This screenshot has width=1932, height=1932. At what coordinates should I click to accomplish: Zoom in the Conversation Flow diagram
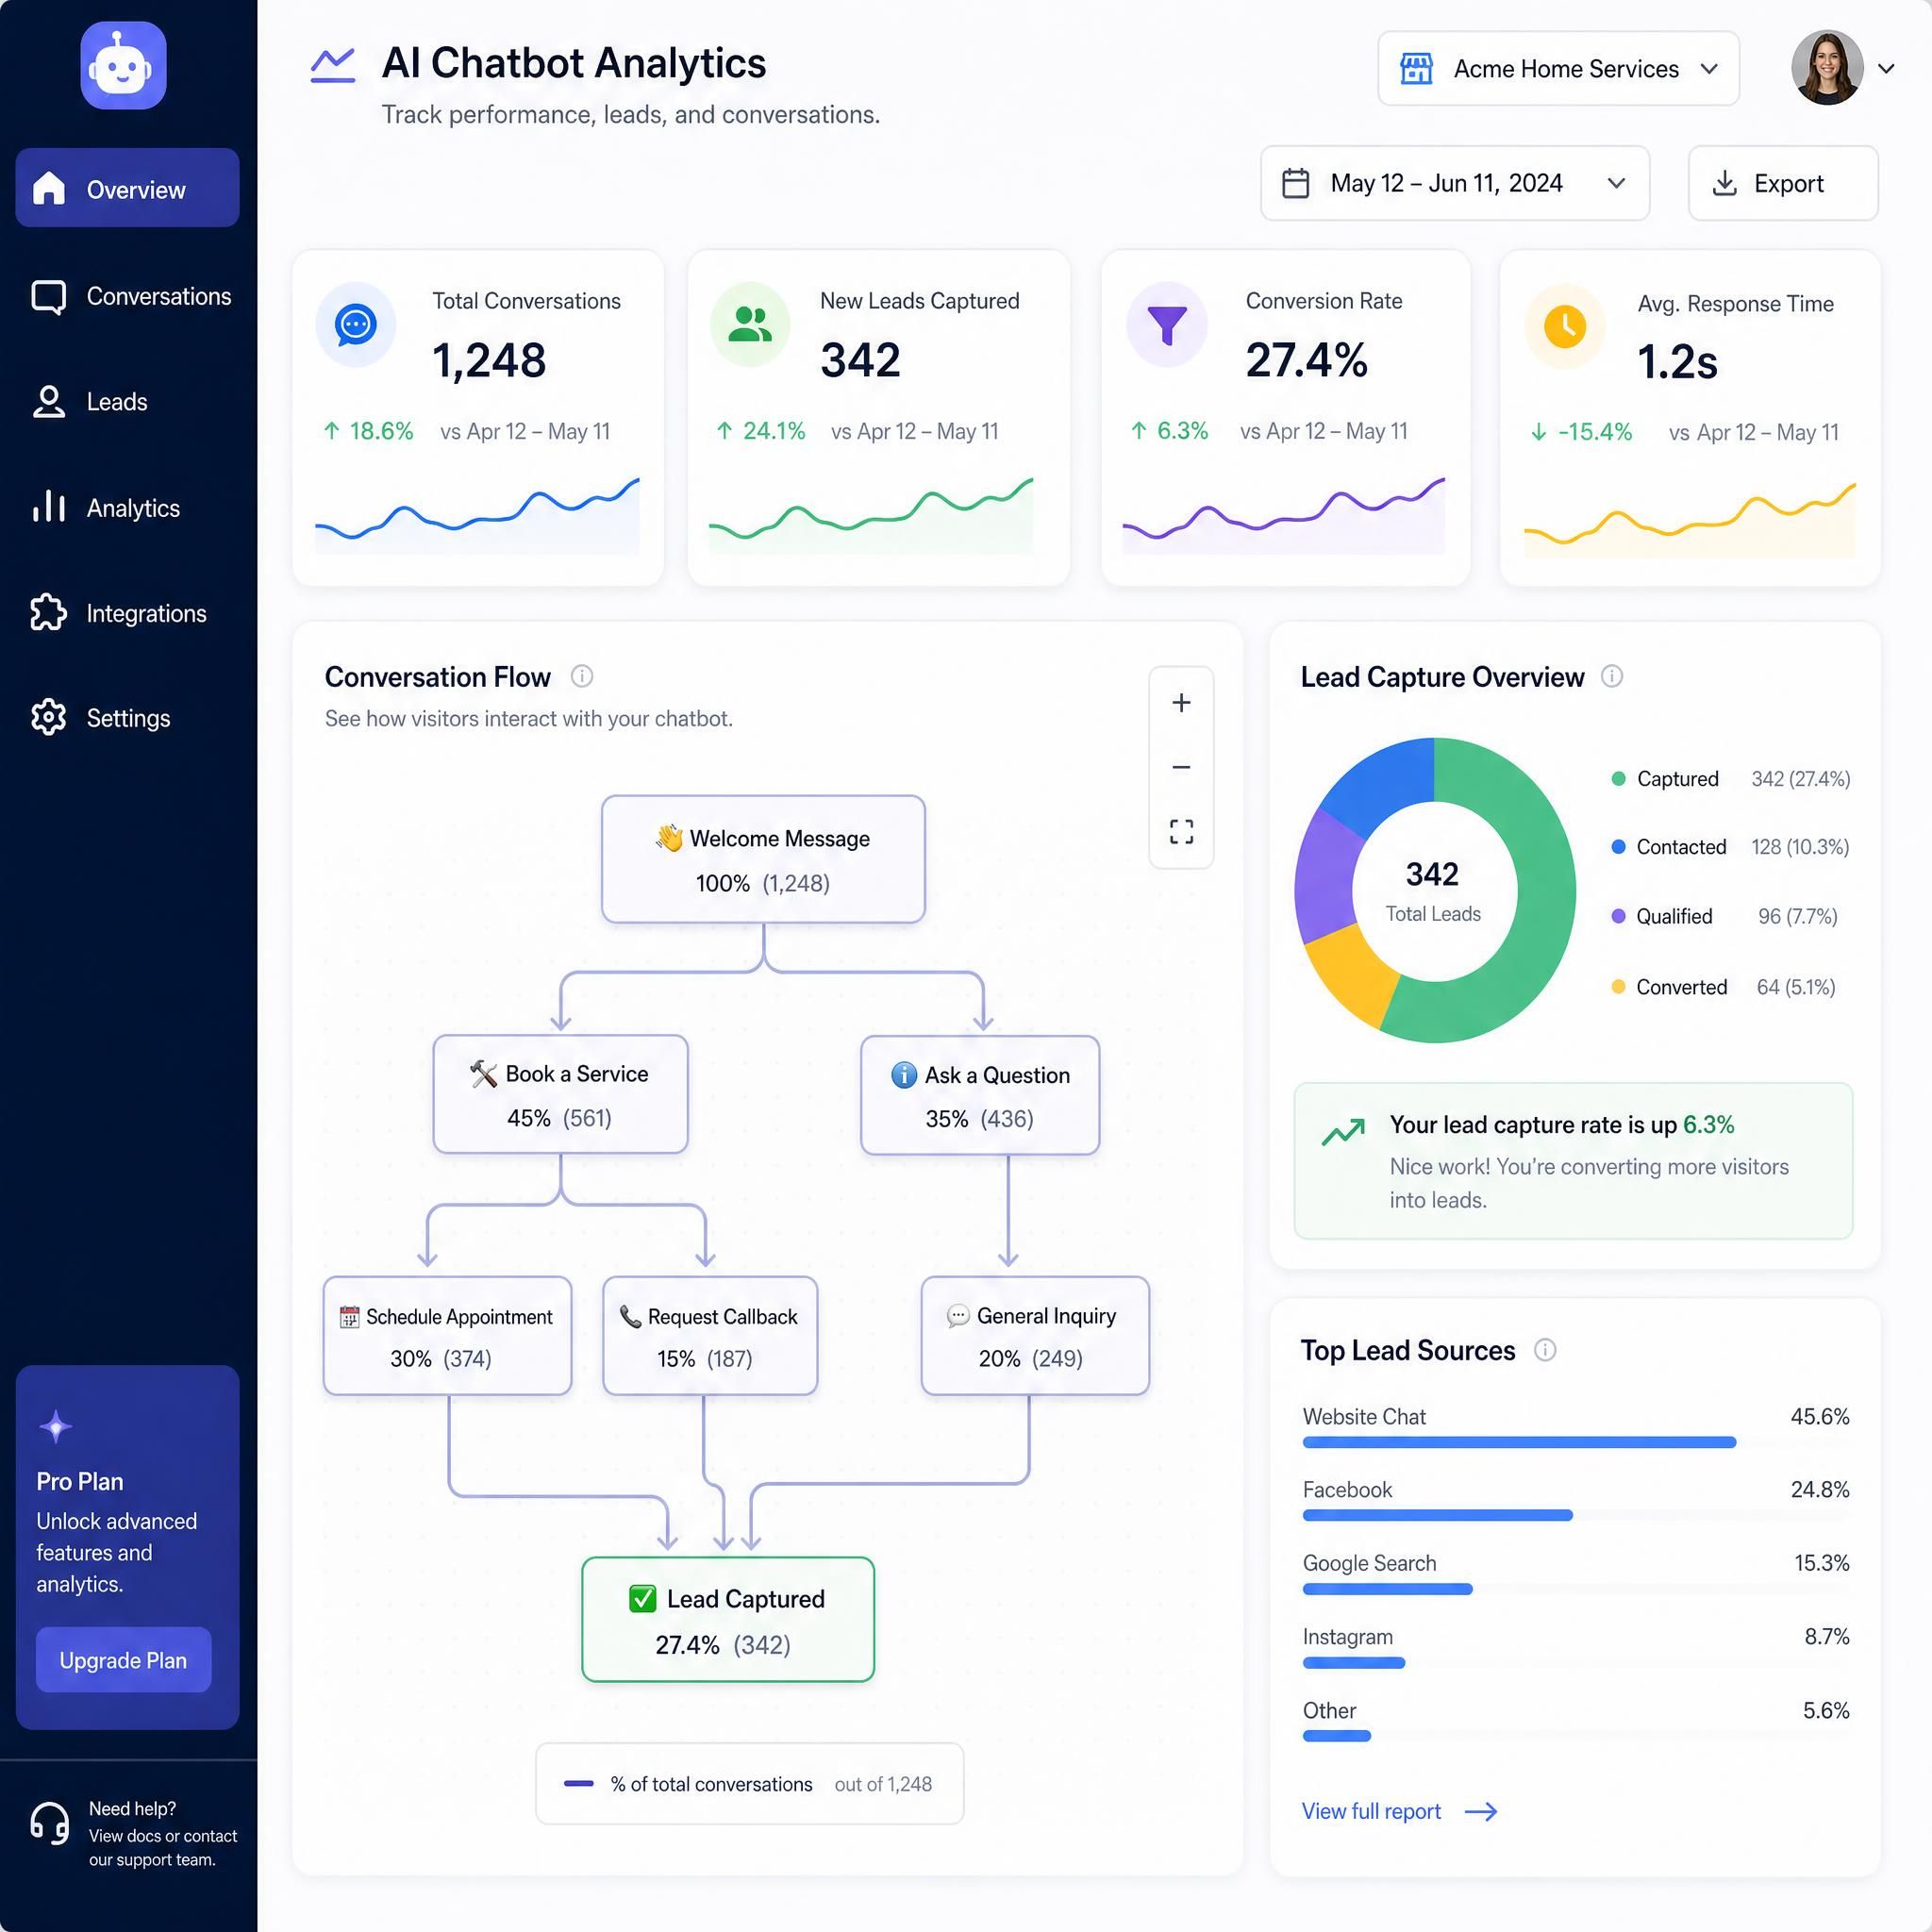(x=1181, y=703)
